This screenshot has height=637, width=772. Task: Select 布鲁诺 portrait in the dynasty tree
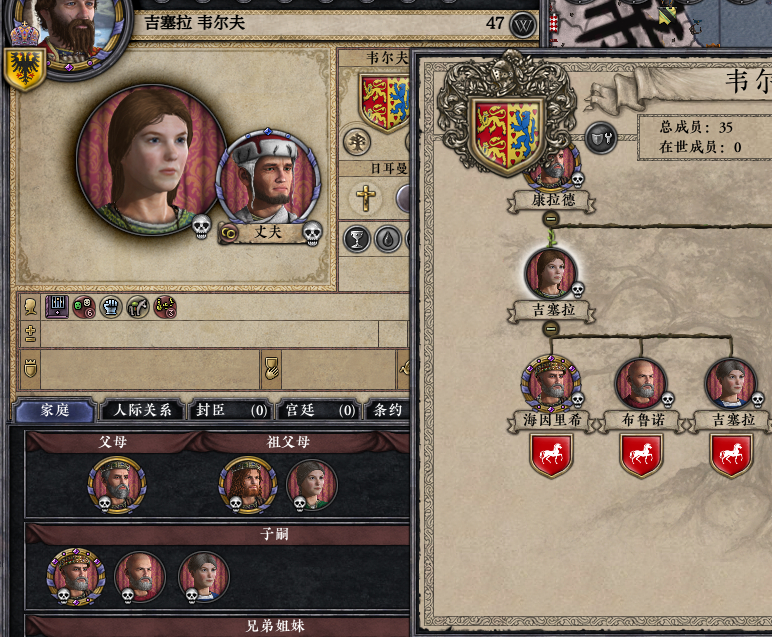pyautogui.click(x=641, y=384)
